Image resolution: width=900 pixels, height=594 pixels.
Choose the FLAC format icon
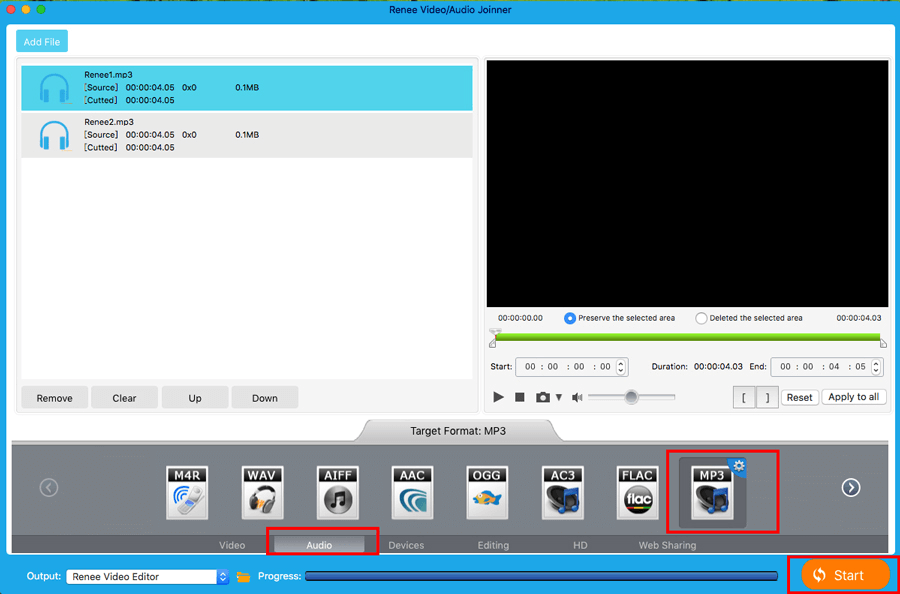637,491
